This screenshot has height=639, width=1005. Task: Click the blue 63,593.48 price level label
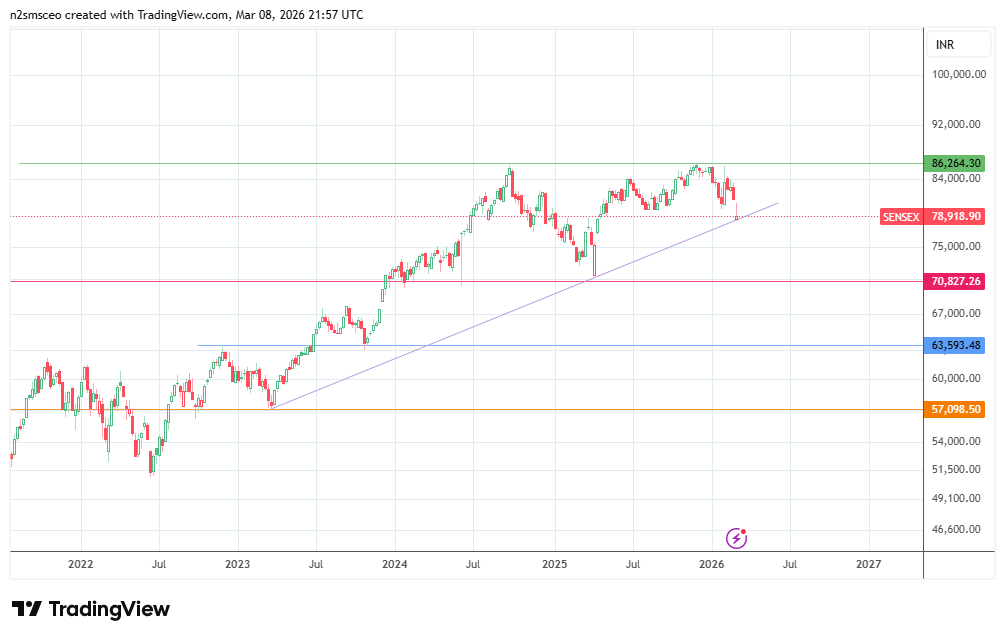tap(956, 345)
